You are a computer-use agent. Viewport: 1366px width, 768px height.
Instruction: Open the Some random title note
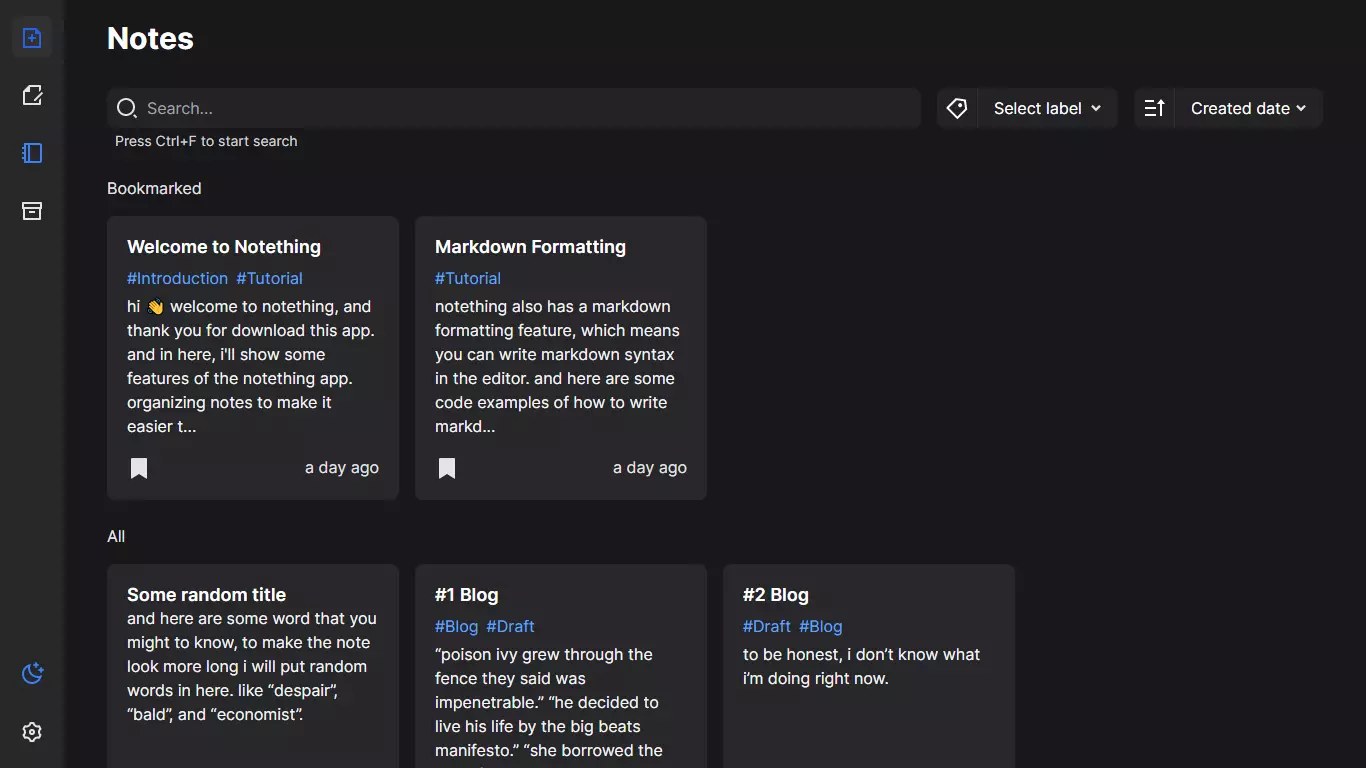[x=206, y=595]
